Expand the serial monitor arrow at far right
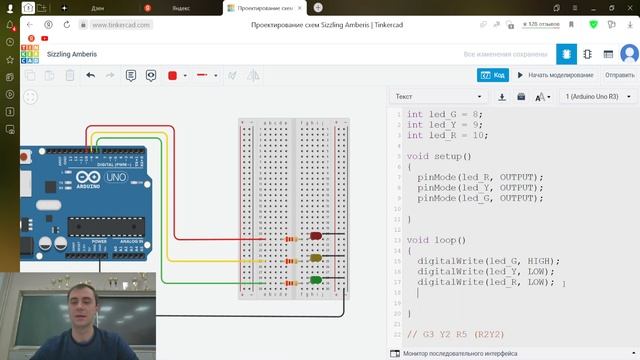This screenshot has width=640, height=360. [633, 353]
